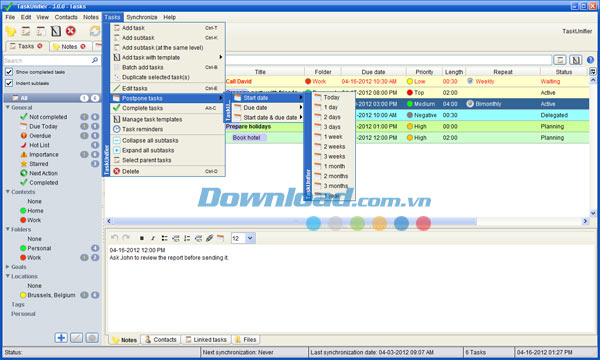Image resolution: width=600 pixels, height=360 pixels.
Task: Insert numbered list in note editor
Action: click(187, 238)
